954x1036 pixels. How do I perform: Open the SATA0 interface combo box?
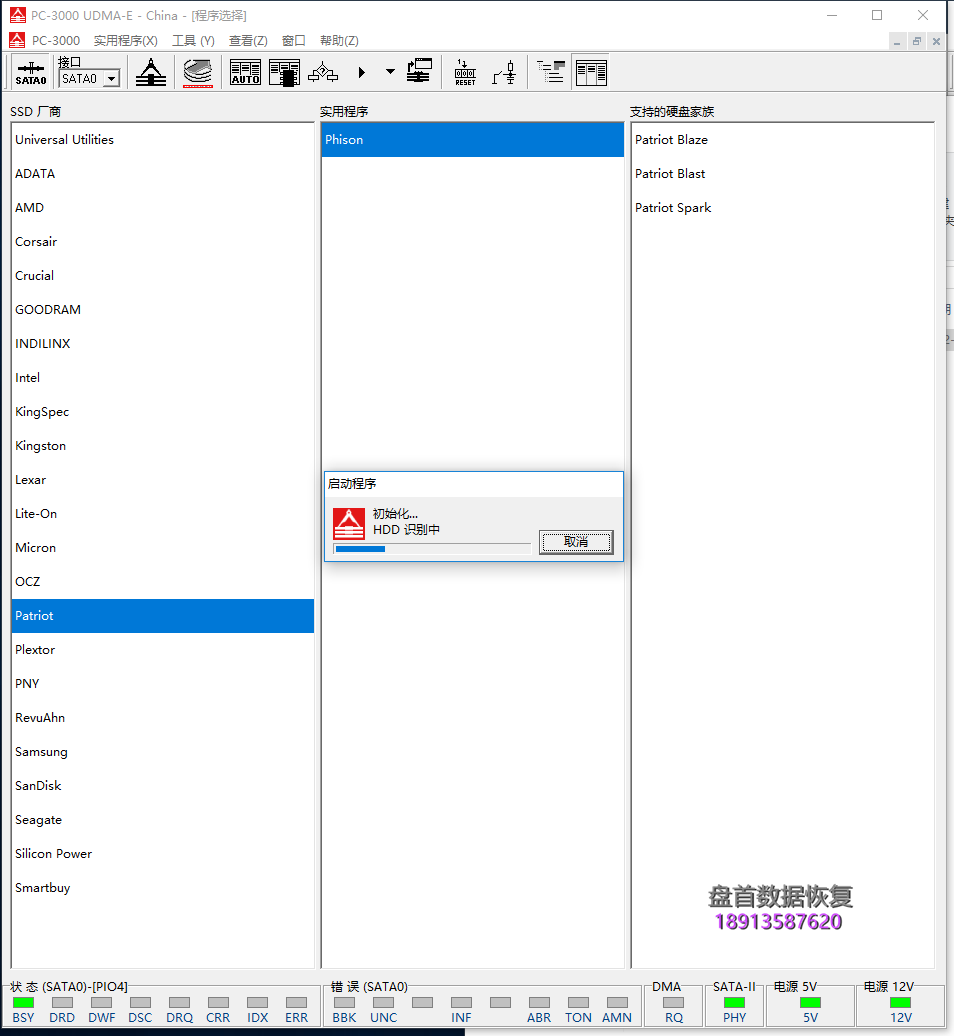(x=89, y=79)
